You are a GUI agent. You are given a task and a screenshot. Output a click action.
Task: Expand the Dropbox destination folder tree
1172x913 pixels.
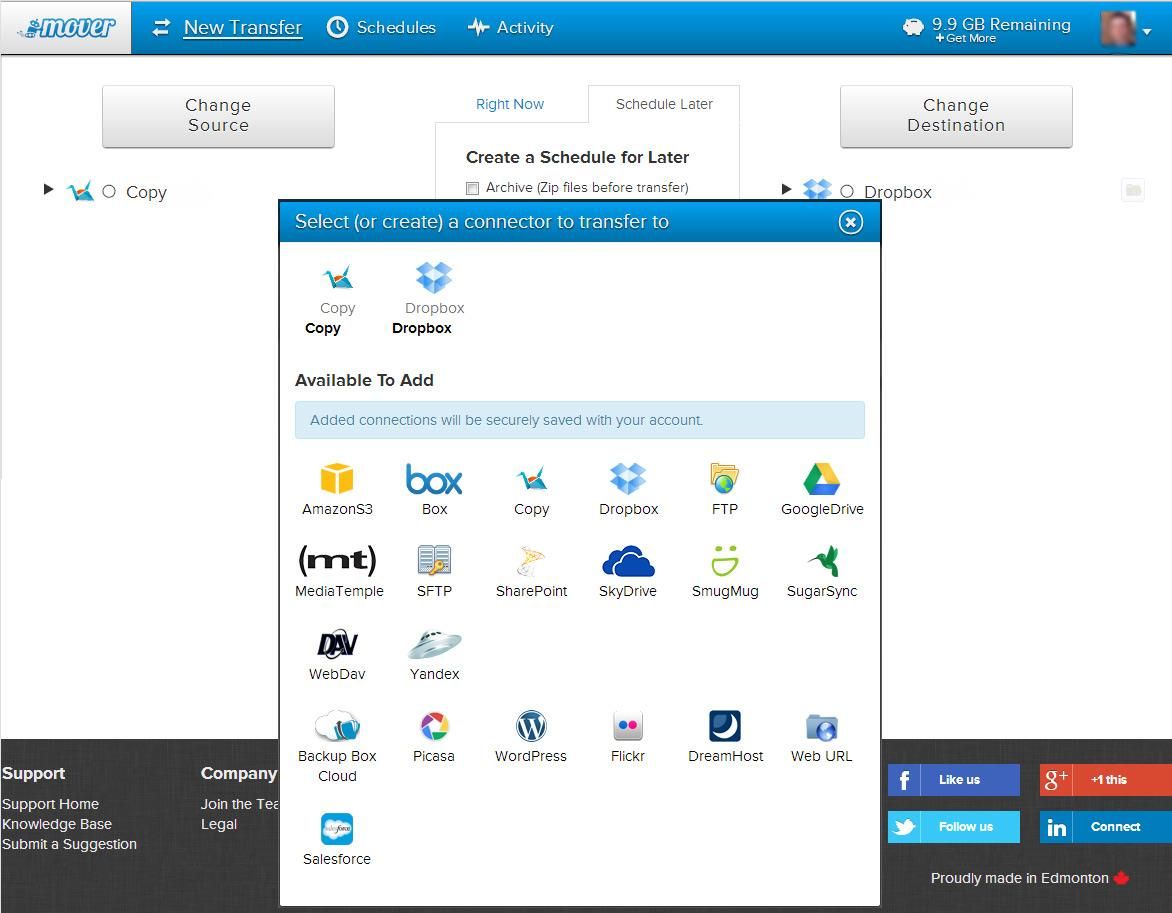(x=786, y=189)
